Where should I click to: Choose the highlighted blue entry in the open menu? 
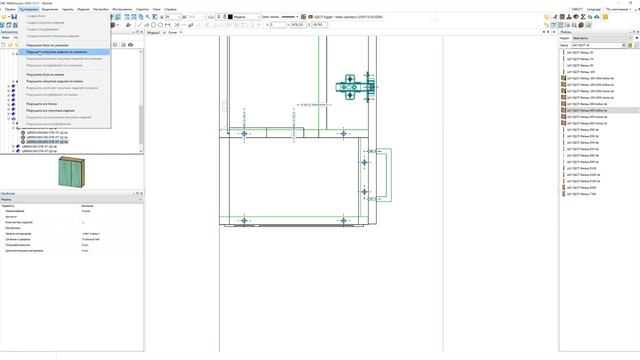[64, 52]
